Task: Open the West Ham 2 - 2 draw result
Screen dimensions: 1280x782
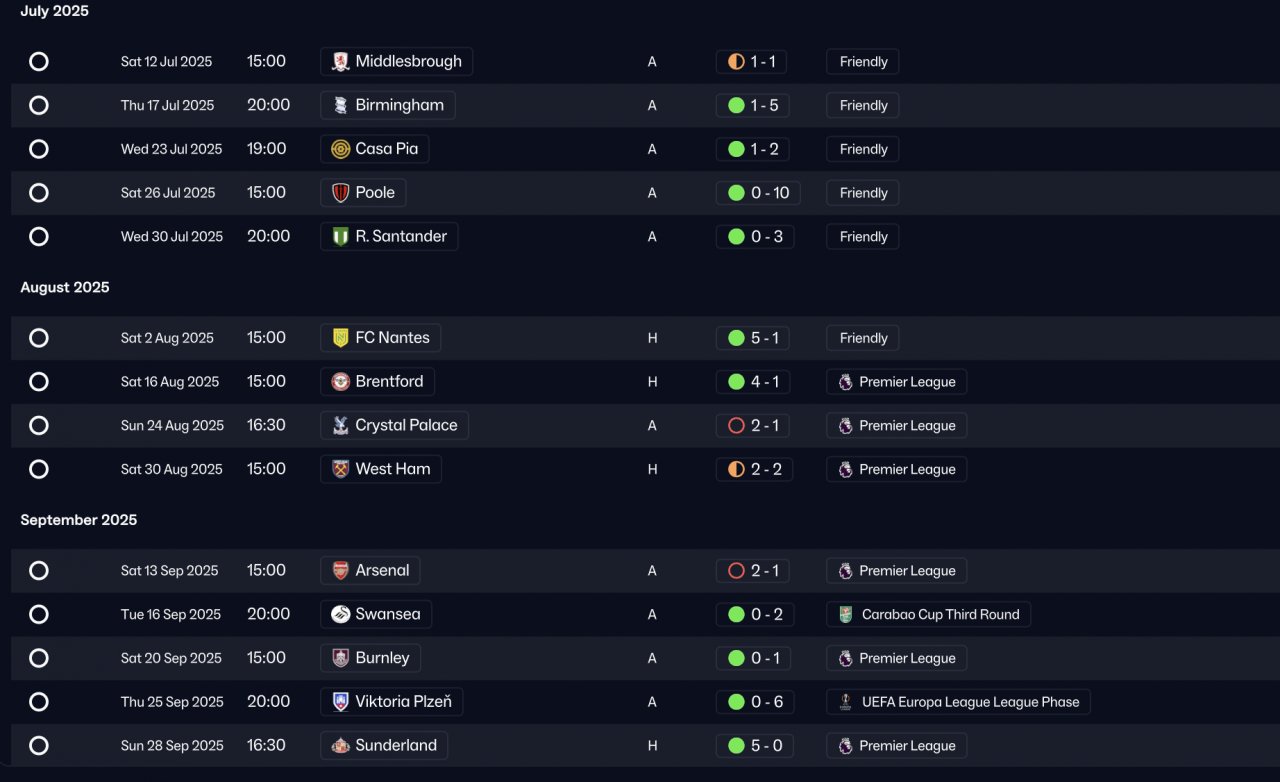Action: click(754, 470)
